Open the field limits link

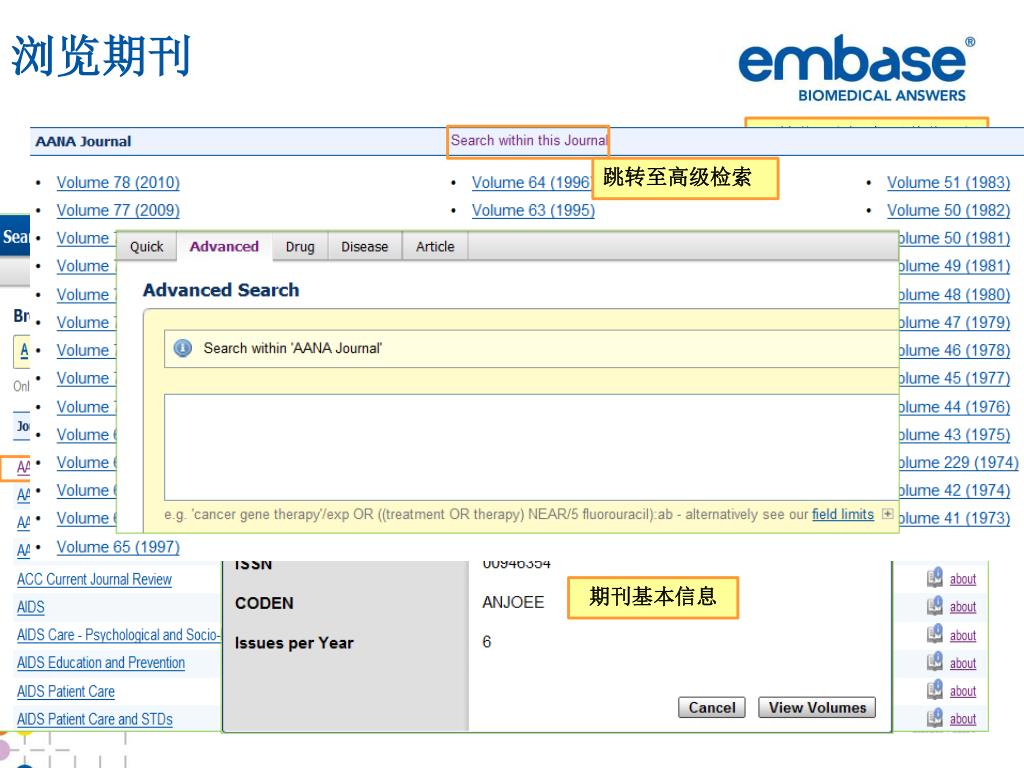842,515
